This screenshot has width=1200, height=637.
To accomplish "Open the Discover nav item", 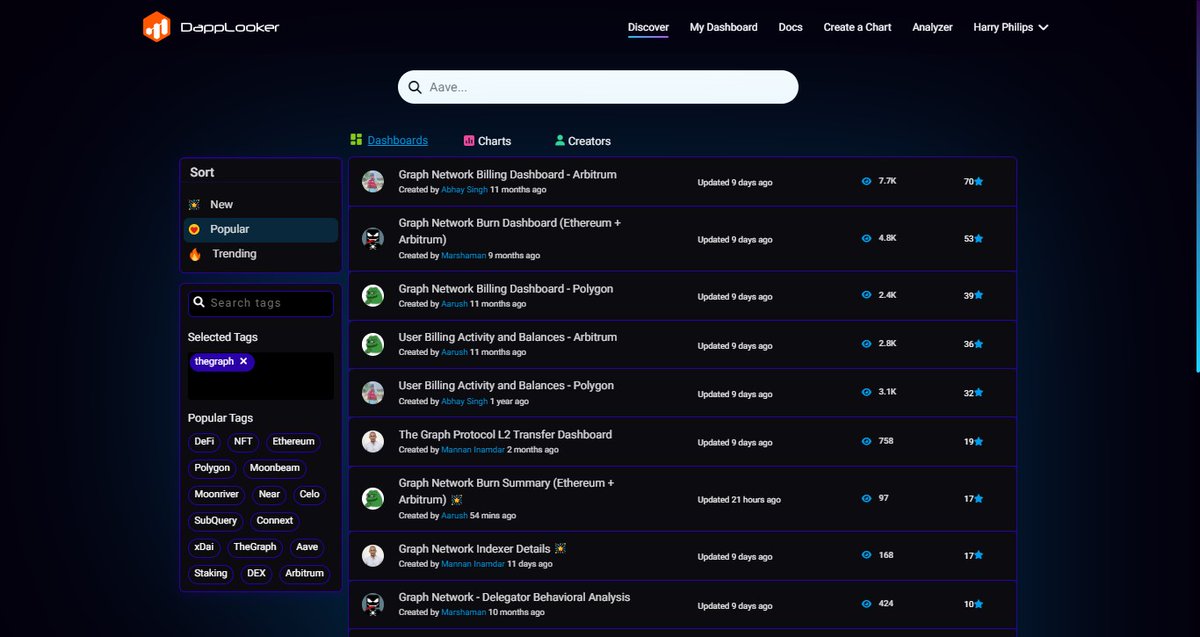I will pos(648,27).
